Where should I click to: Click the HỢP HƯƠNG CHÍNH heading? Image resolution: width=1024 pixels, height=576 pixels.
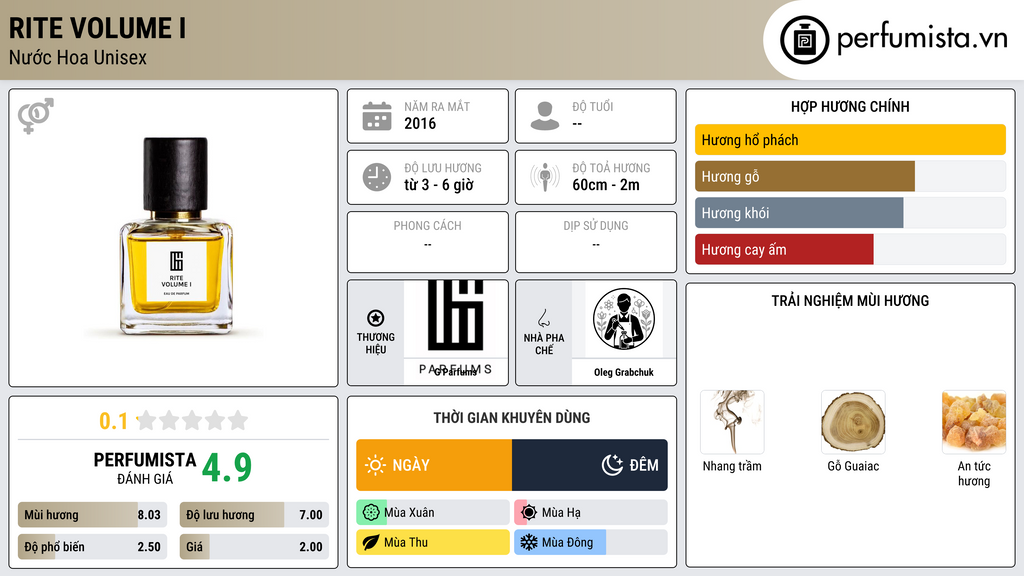tap(850, 106)
